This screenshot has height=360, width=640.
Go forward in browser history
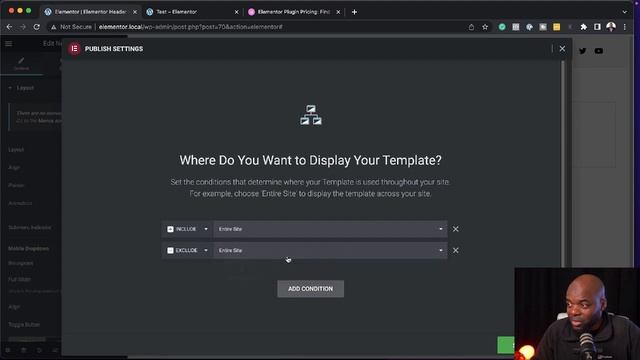click(x=23, y=27)
